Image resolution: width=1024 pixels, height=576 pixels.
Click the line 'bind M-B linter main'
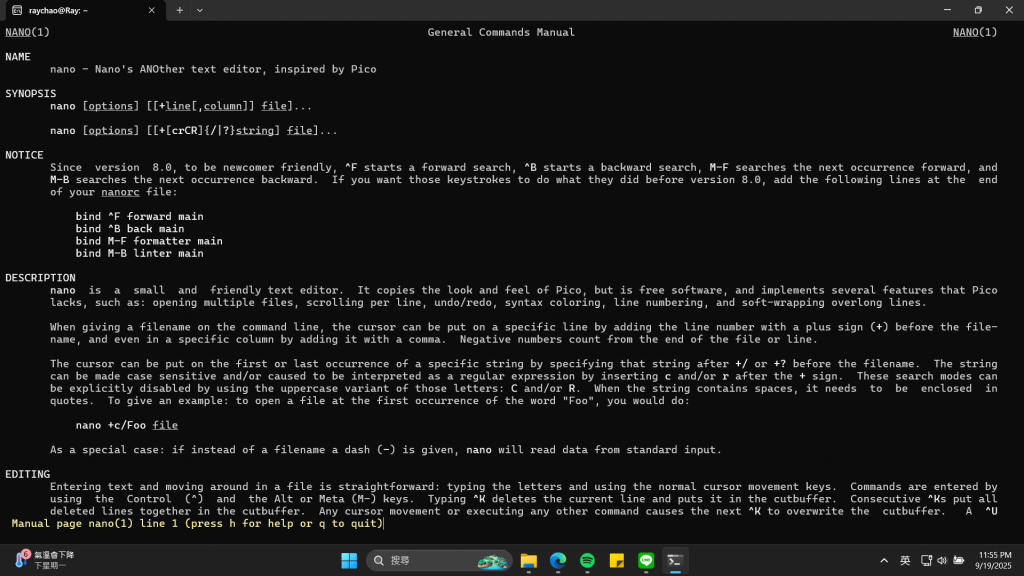pos(139,253)
